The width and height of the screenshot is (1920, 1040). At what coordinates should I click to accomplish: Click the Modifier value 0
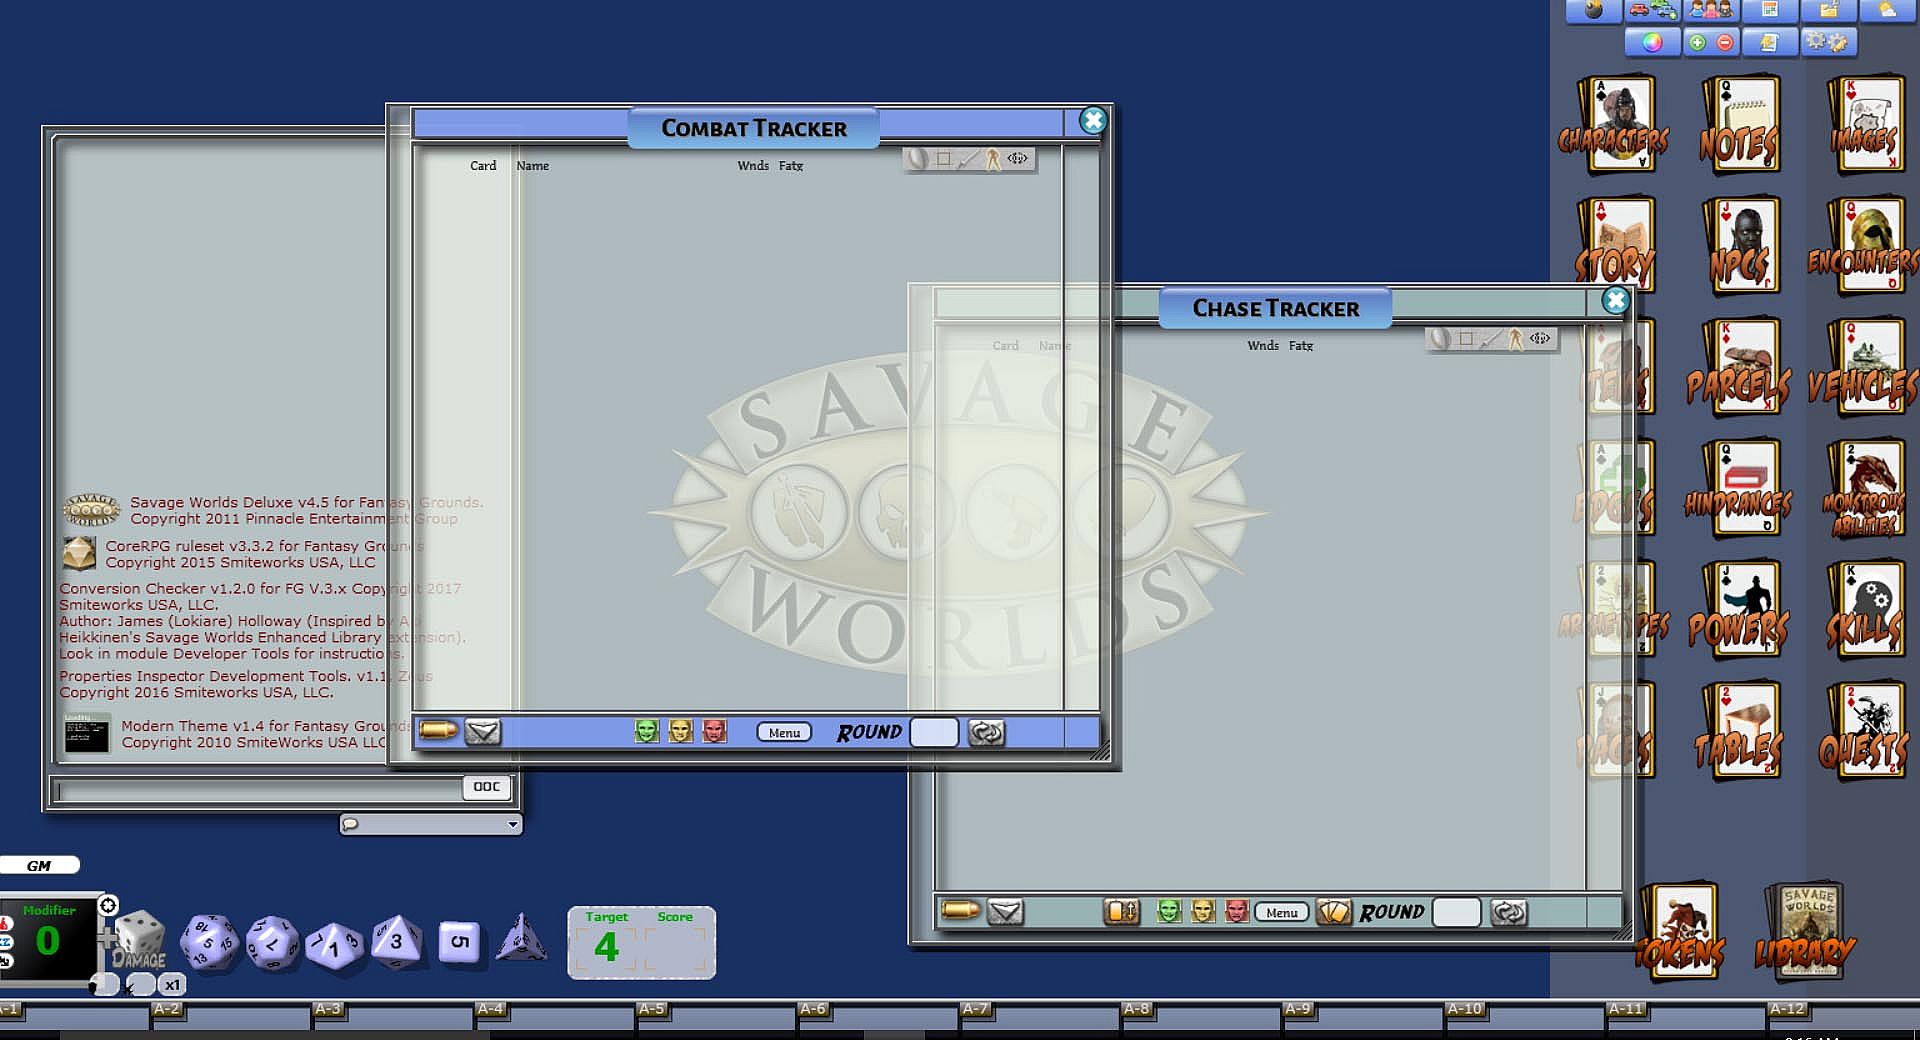point(47,941)
